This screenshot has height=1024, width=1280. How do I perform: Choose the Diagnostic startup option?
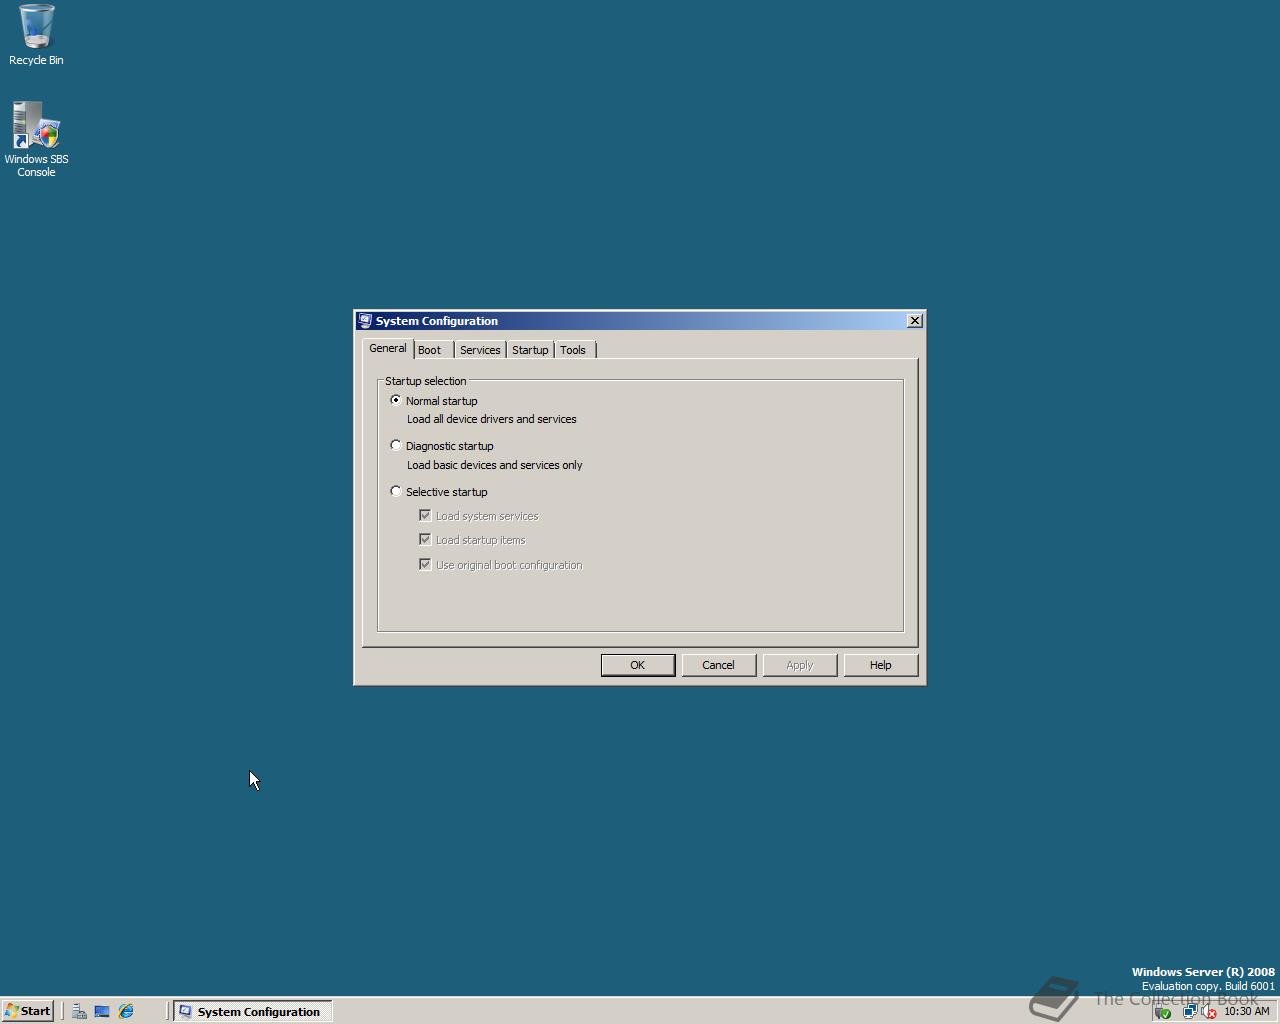pyautogui.click(x=396, y=446)
